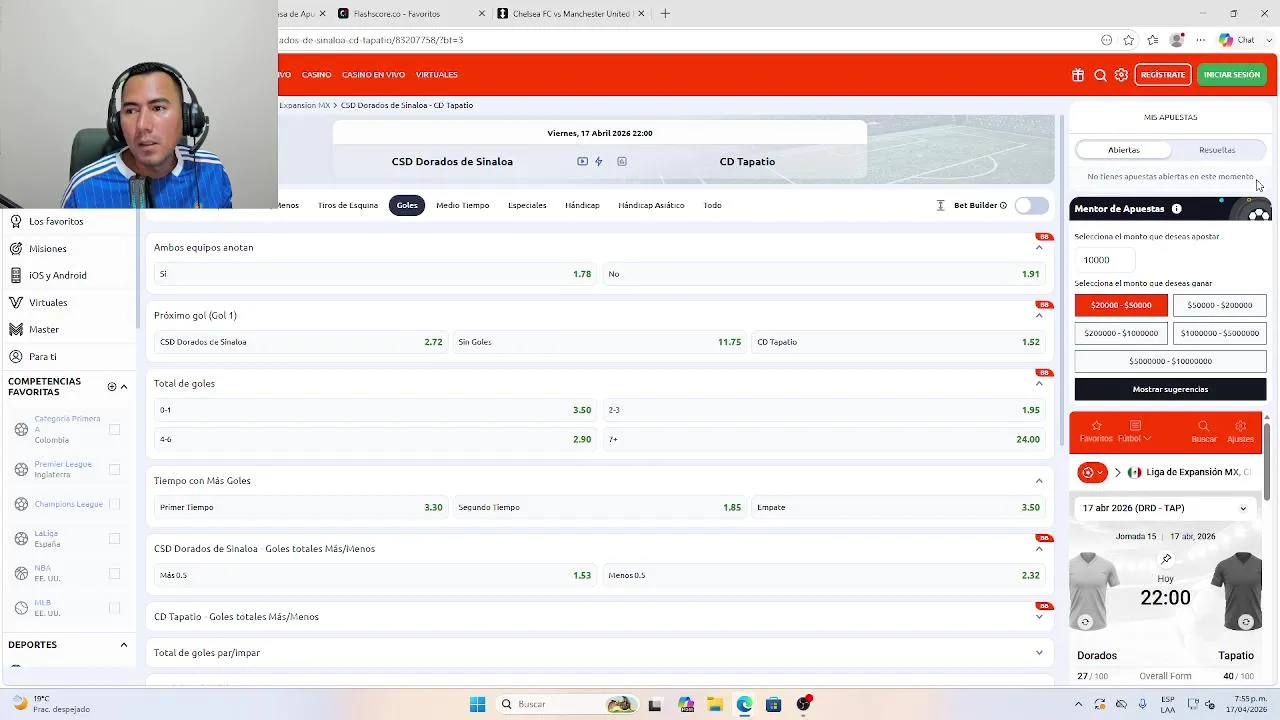Viewport: 1280px width, 720px height.
Task: Click the Los favoritos star icon
Action: pyautogui.click(x=16, y=221)
